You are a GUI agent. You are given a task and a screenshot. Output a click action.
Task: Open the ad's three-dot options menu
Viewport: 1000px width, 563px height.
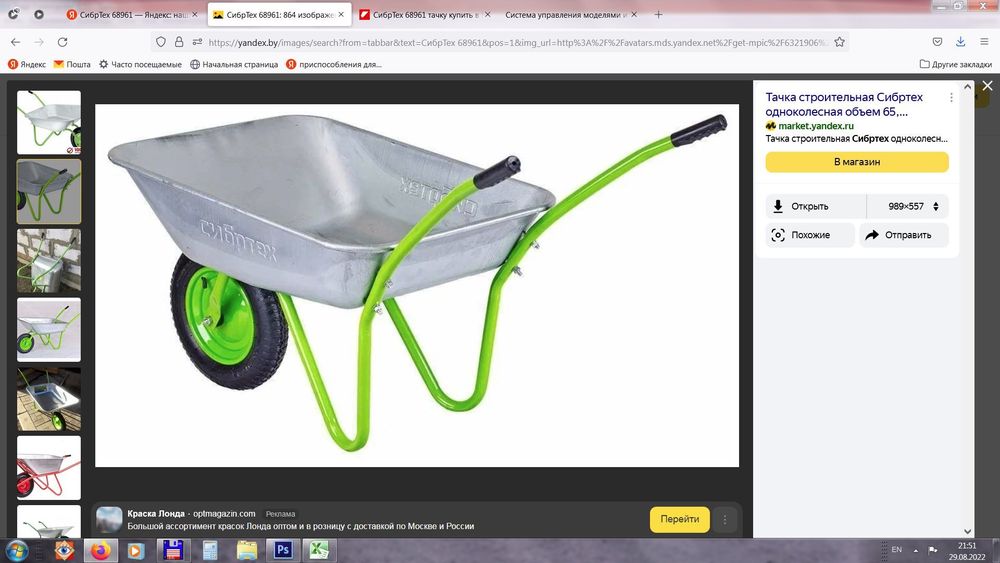coord(725,520)
